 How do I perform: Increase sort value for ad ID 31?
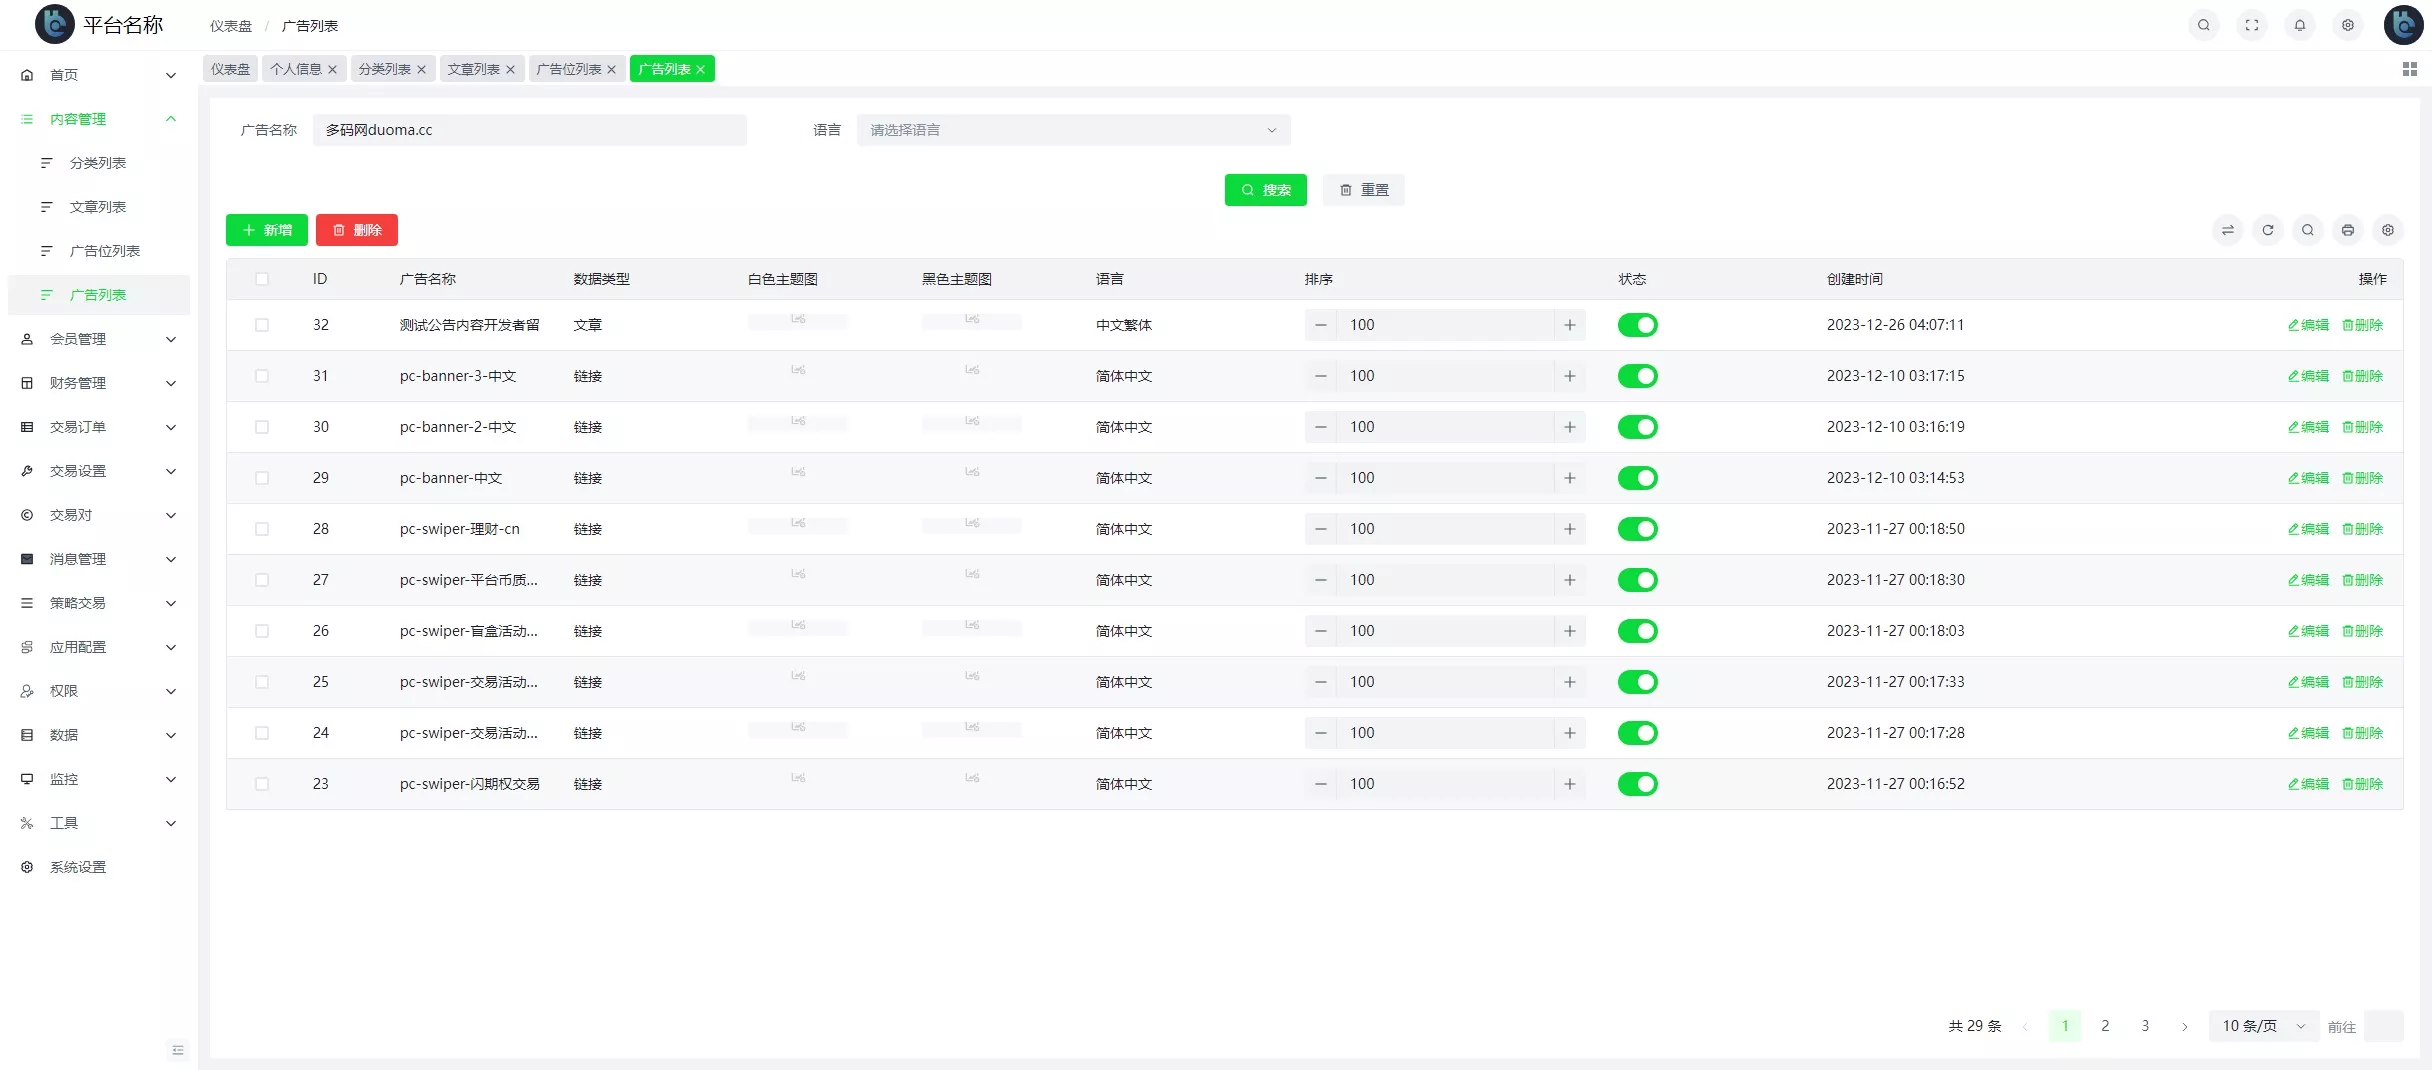point(1569,376)
